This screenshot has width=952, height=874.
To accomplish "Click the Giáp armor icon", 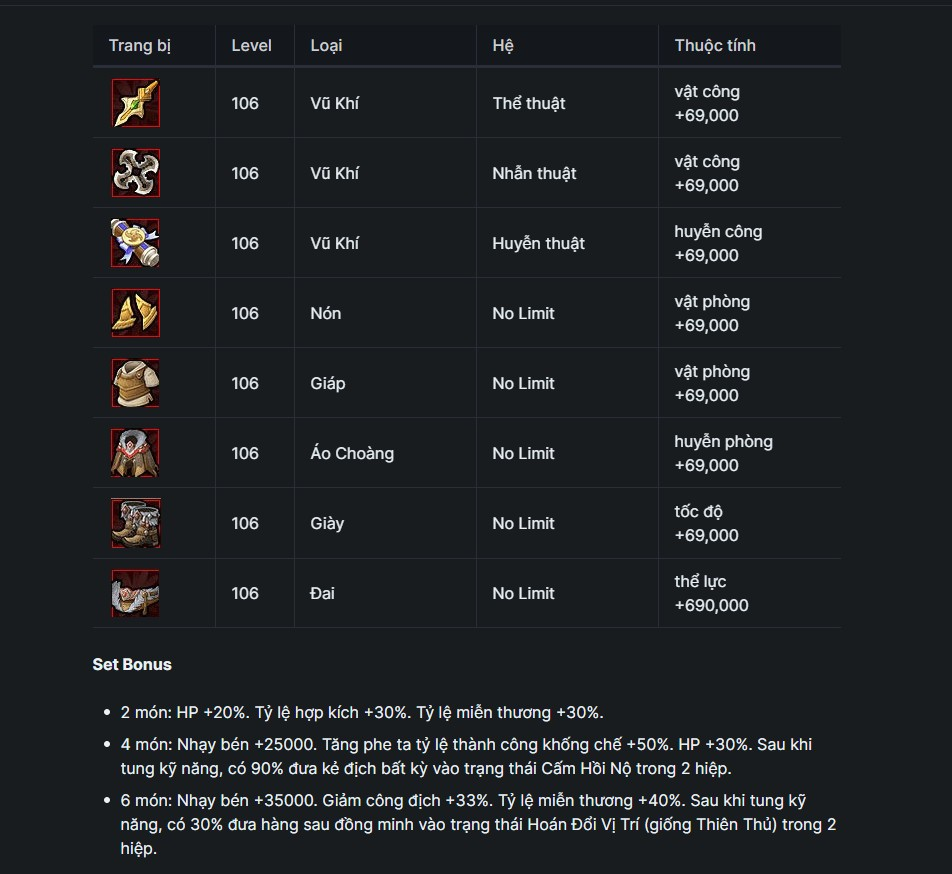I will pyautogui.click(x=135, y=383).
